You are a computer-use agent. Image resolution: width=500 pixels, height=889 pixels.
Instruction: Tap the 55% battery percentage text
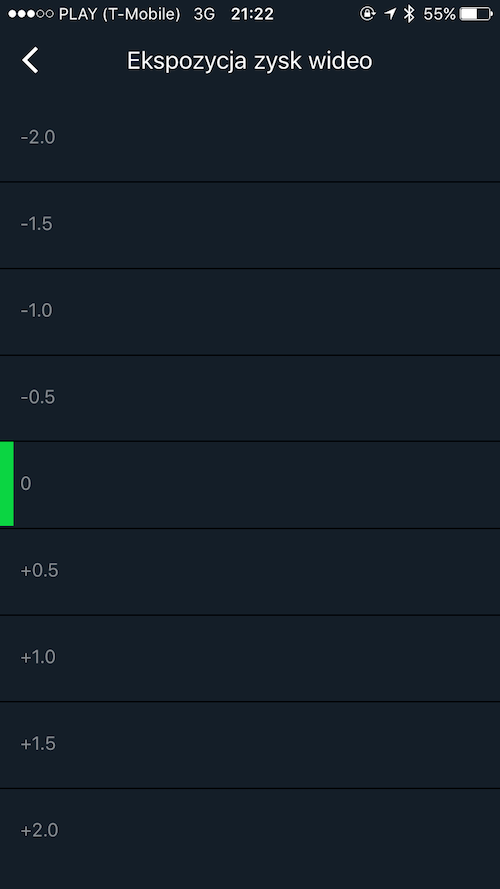point(439,14)
